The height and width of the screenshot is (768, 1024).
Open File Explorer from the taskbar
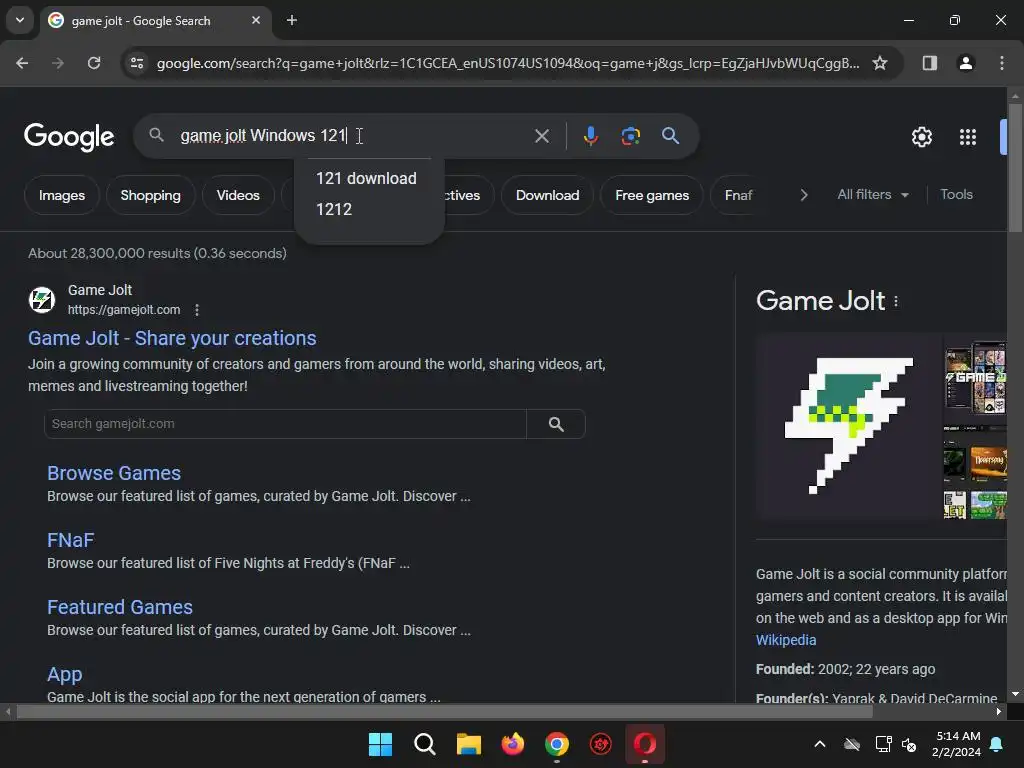click(x=468, y=744)
